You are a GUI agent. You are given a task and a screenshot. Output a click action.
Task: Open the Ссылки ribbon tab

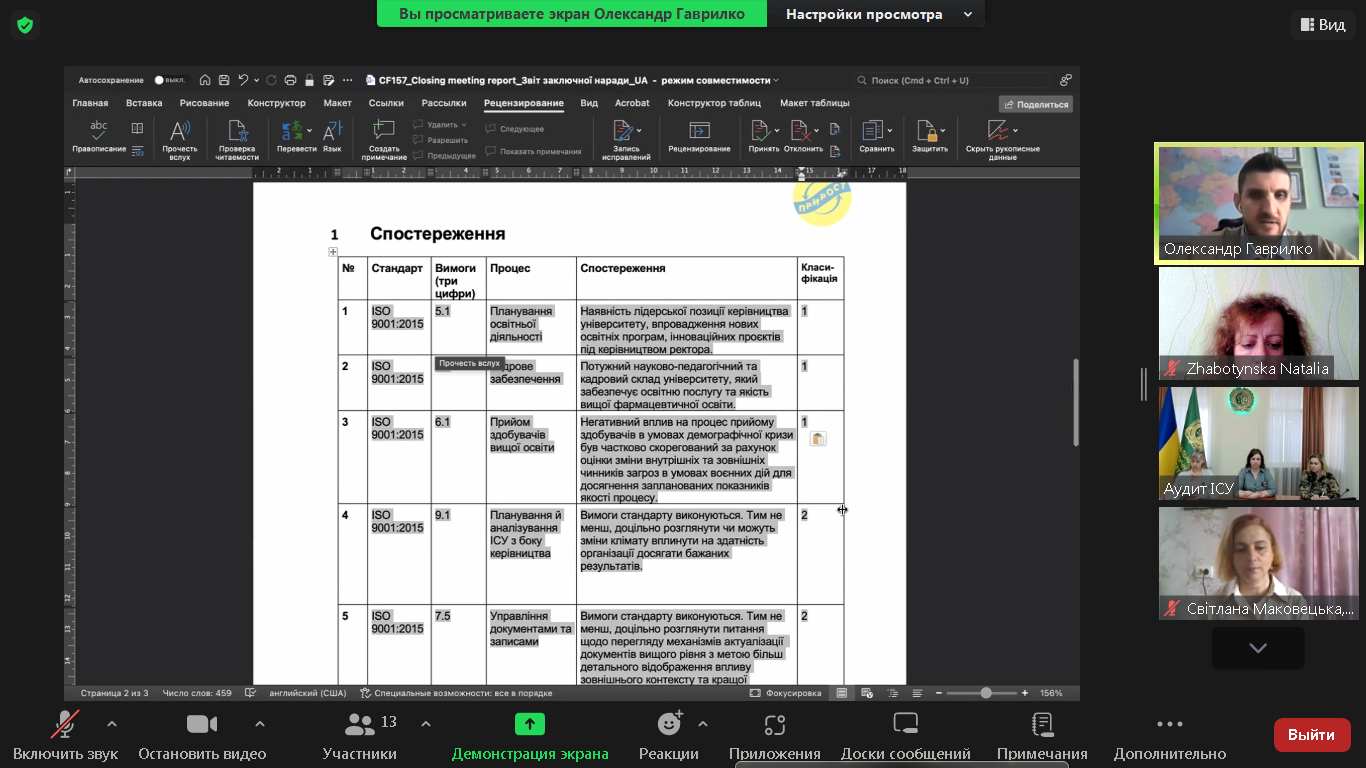[x=386, y=103]
